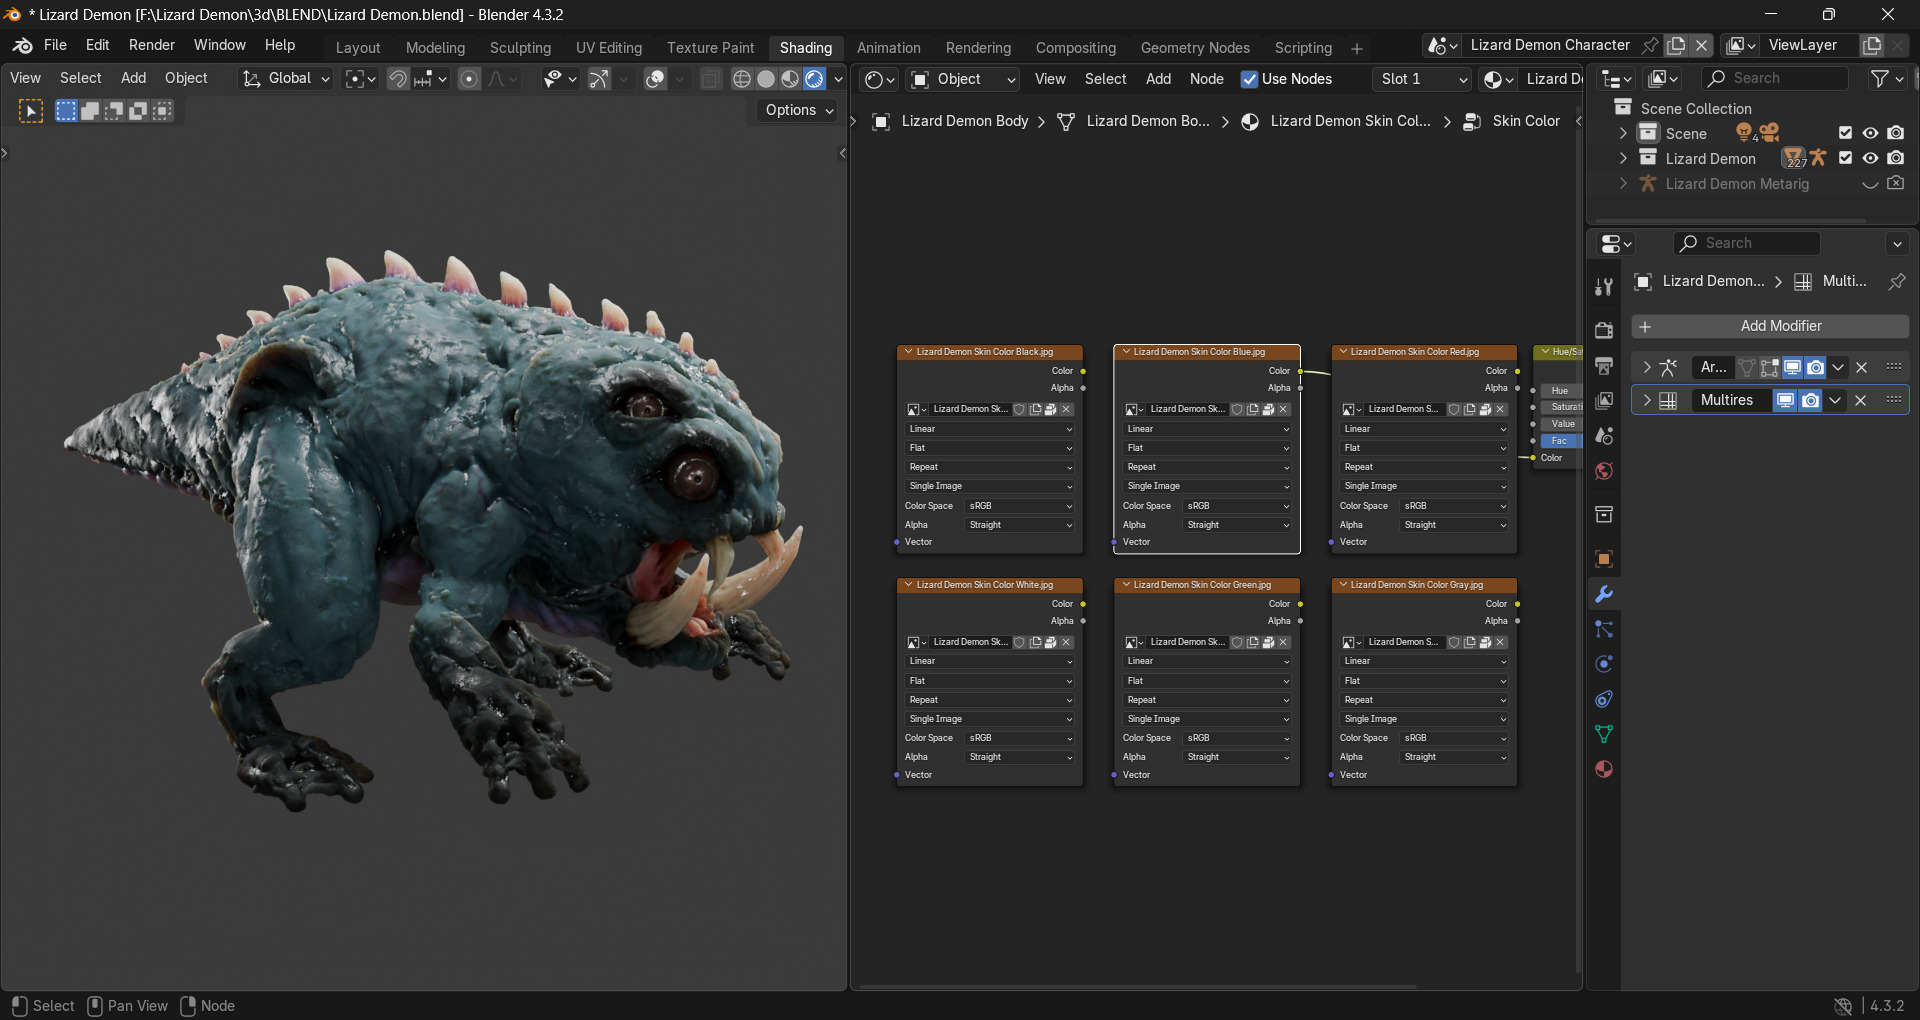Open the Output properties tab
Screen dimensions: 1920x1020
pyautogui.click(x=1604, y=366)
